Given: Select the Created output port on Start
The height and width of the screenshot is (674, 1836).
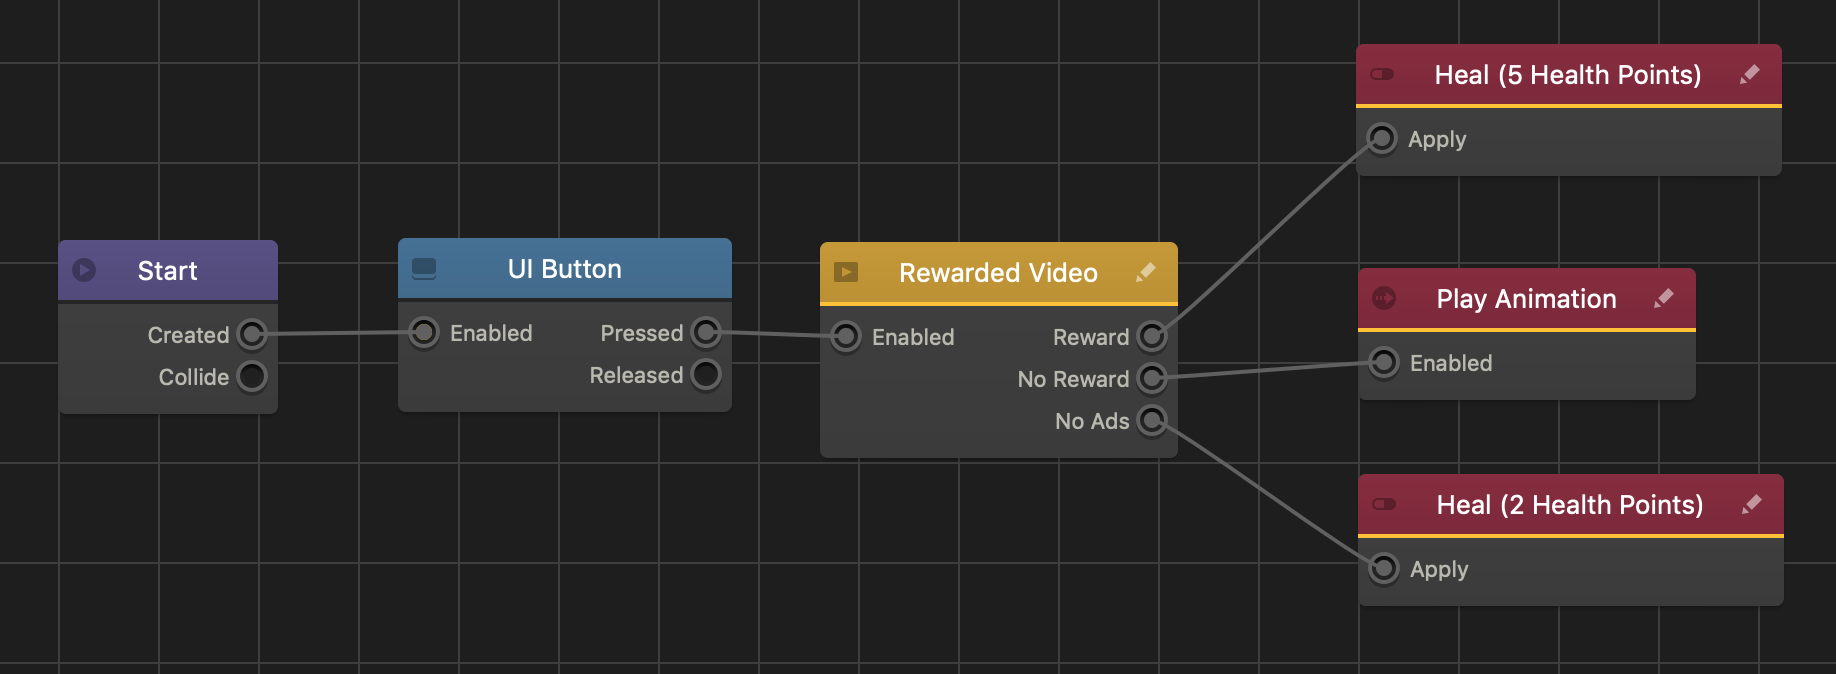Looking at the screenshot, I should [x=252, y=335].
